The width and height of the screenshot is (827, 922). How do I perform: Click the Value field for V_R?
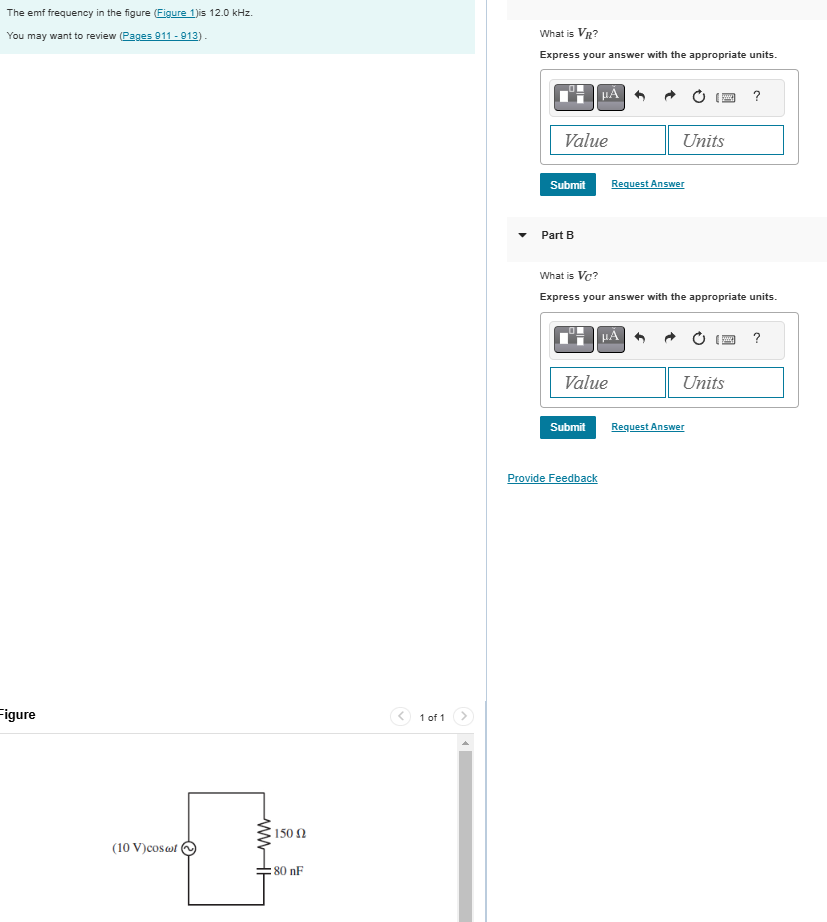point(608,140)
